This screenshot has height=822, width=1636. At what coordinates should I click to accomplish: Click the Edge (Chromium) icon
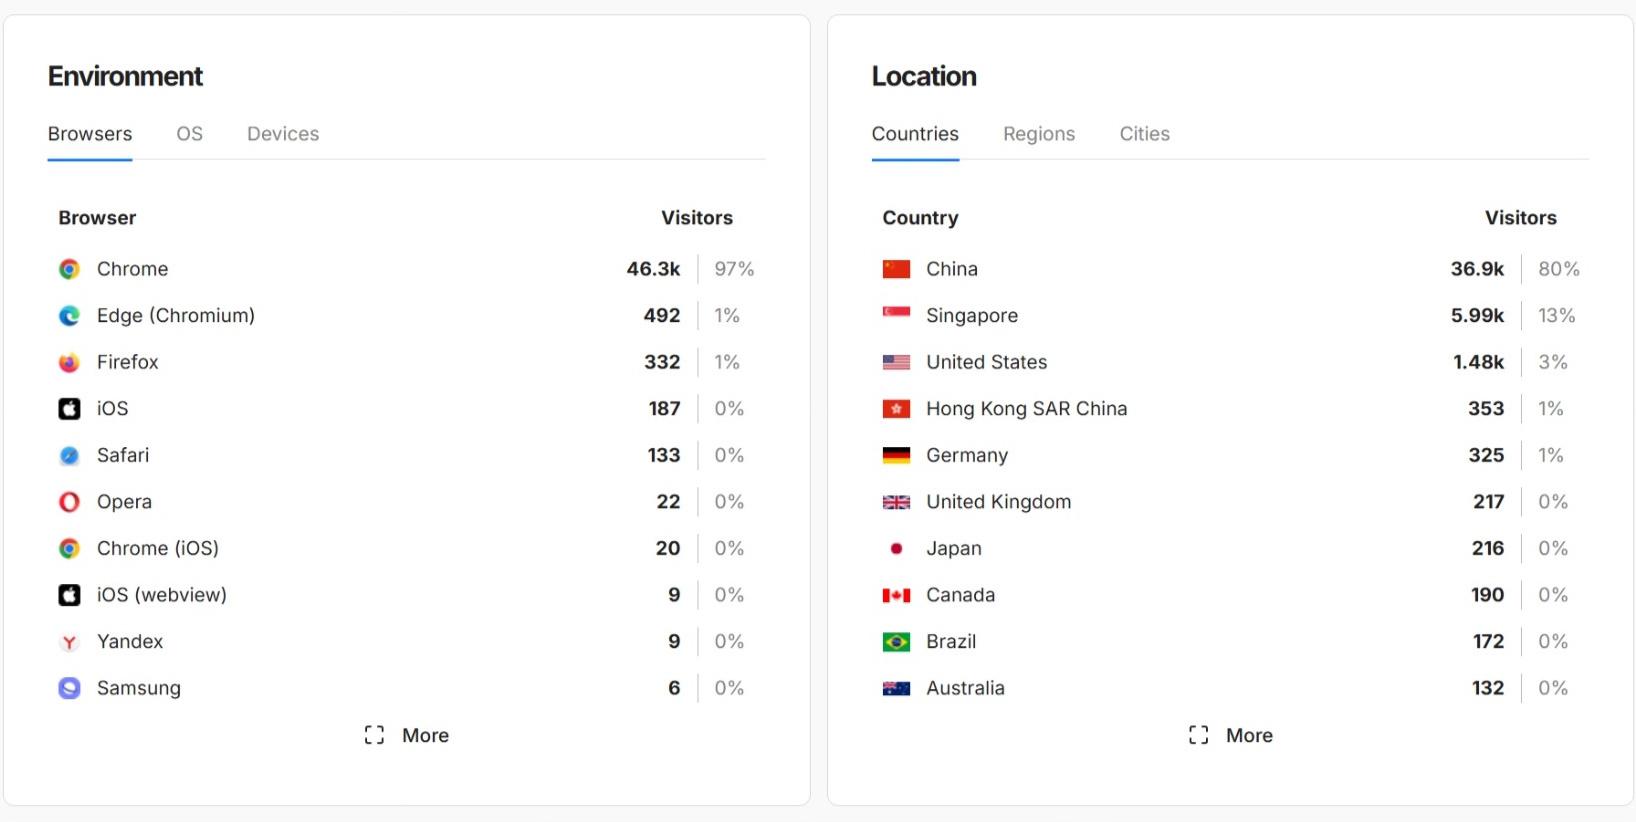coord(69,316)
